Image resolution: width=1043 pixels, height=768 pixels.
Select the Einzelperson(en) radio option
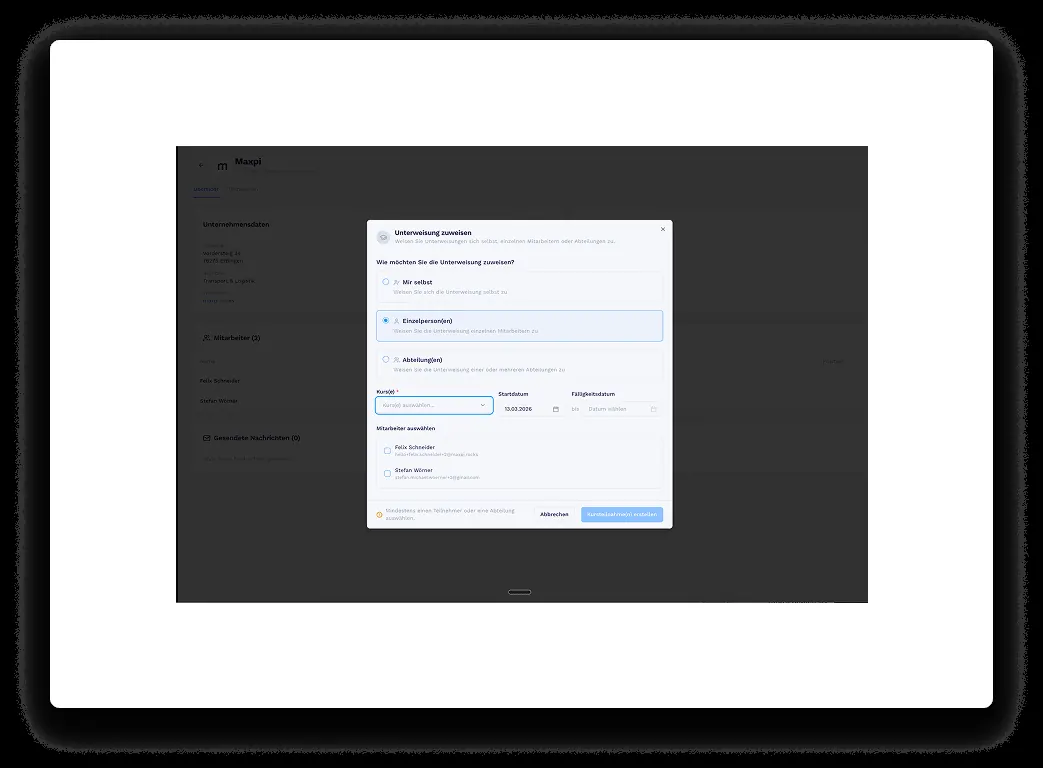pyautogui.click(x=386, y=320)
